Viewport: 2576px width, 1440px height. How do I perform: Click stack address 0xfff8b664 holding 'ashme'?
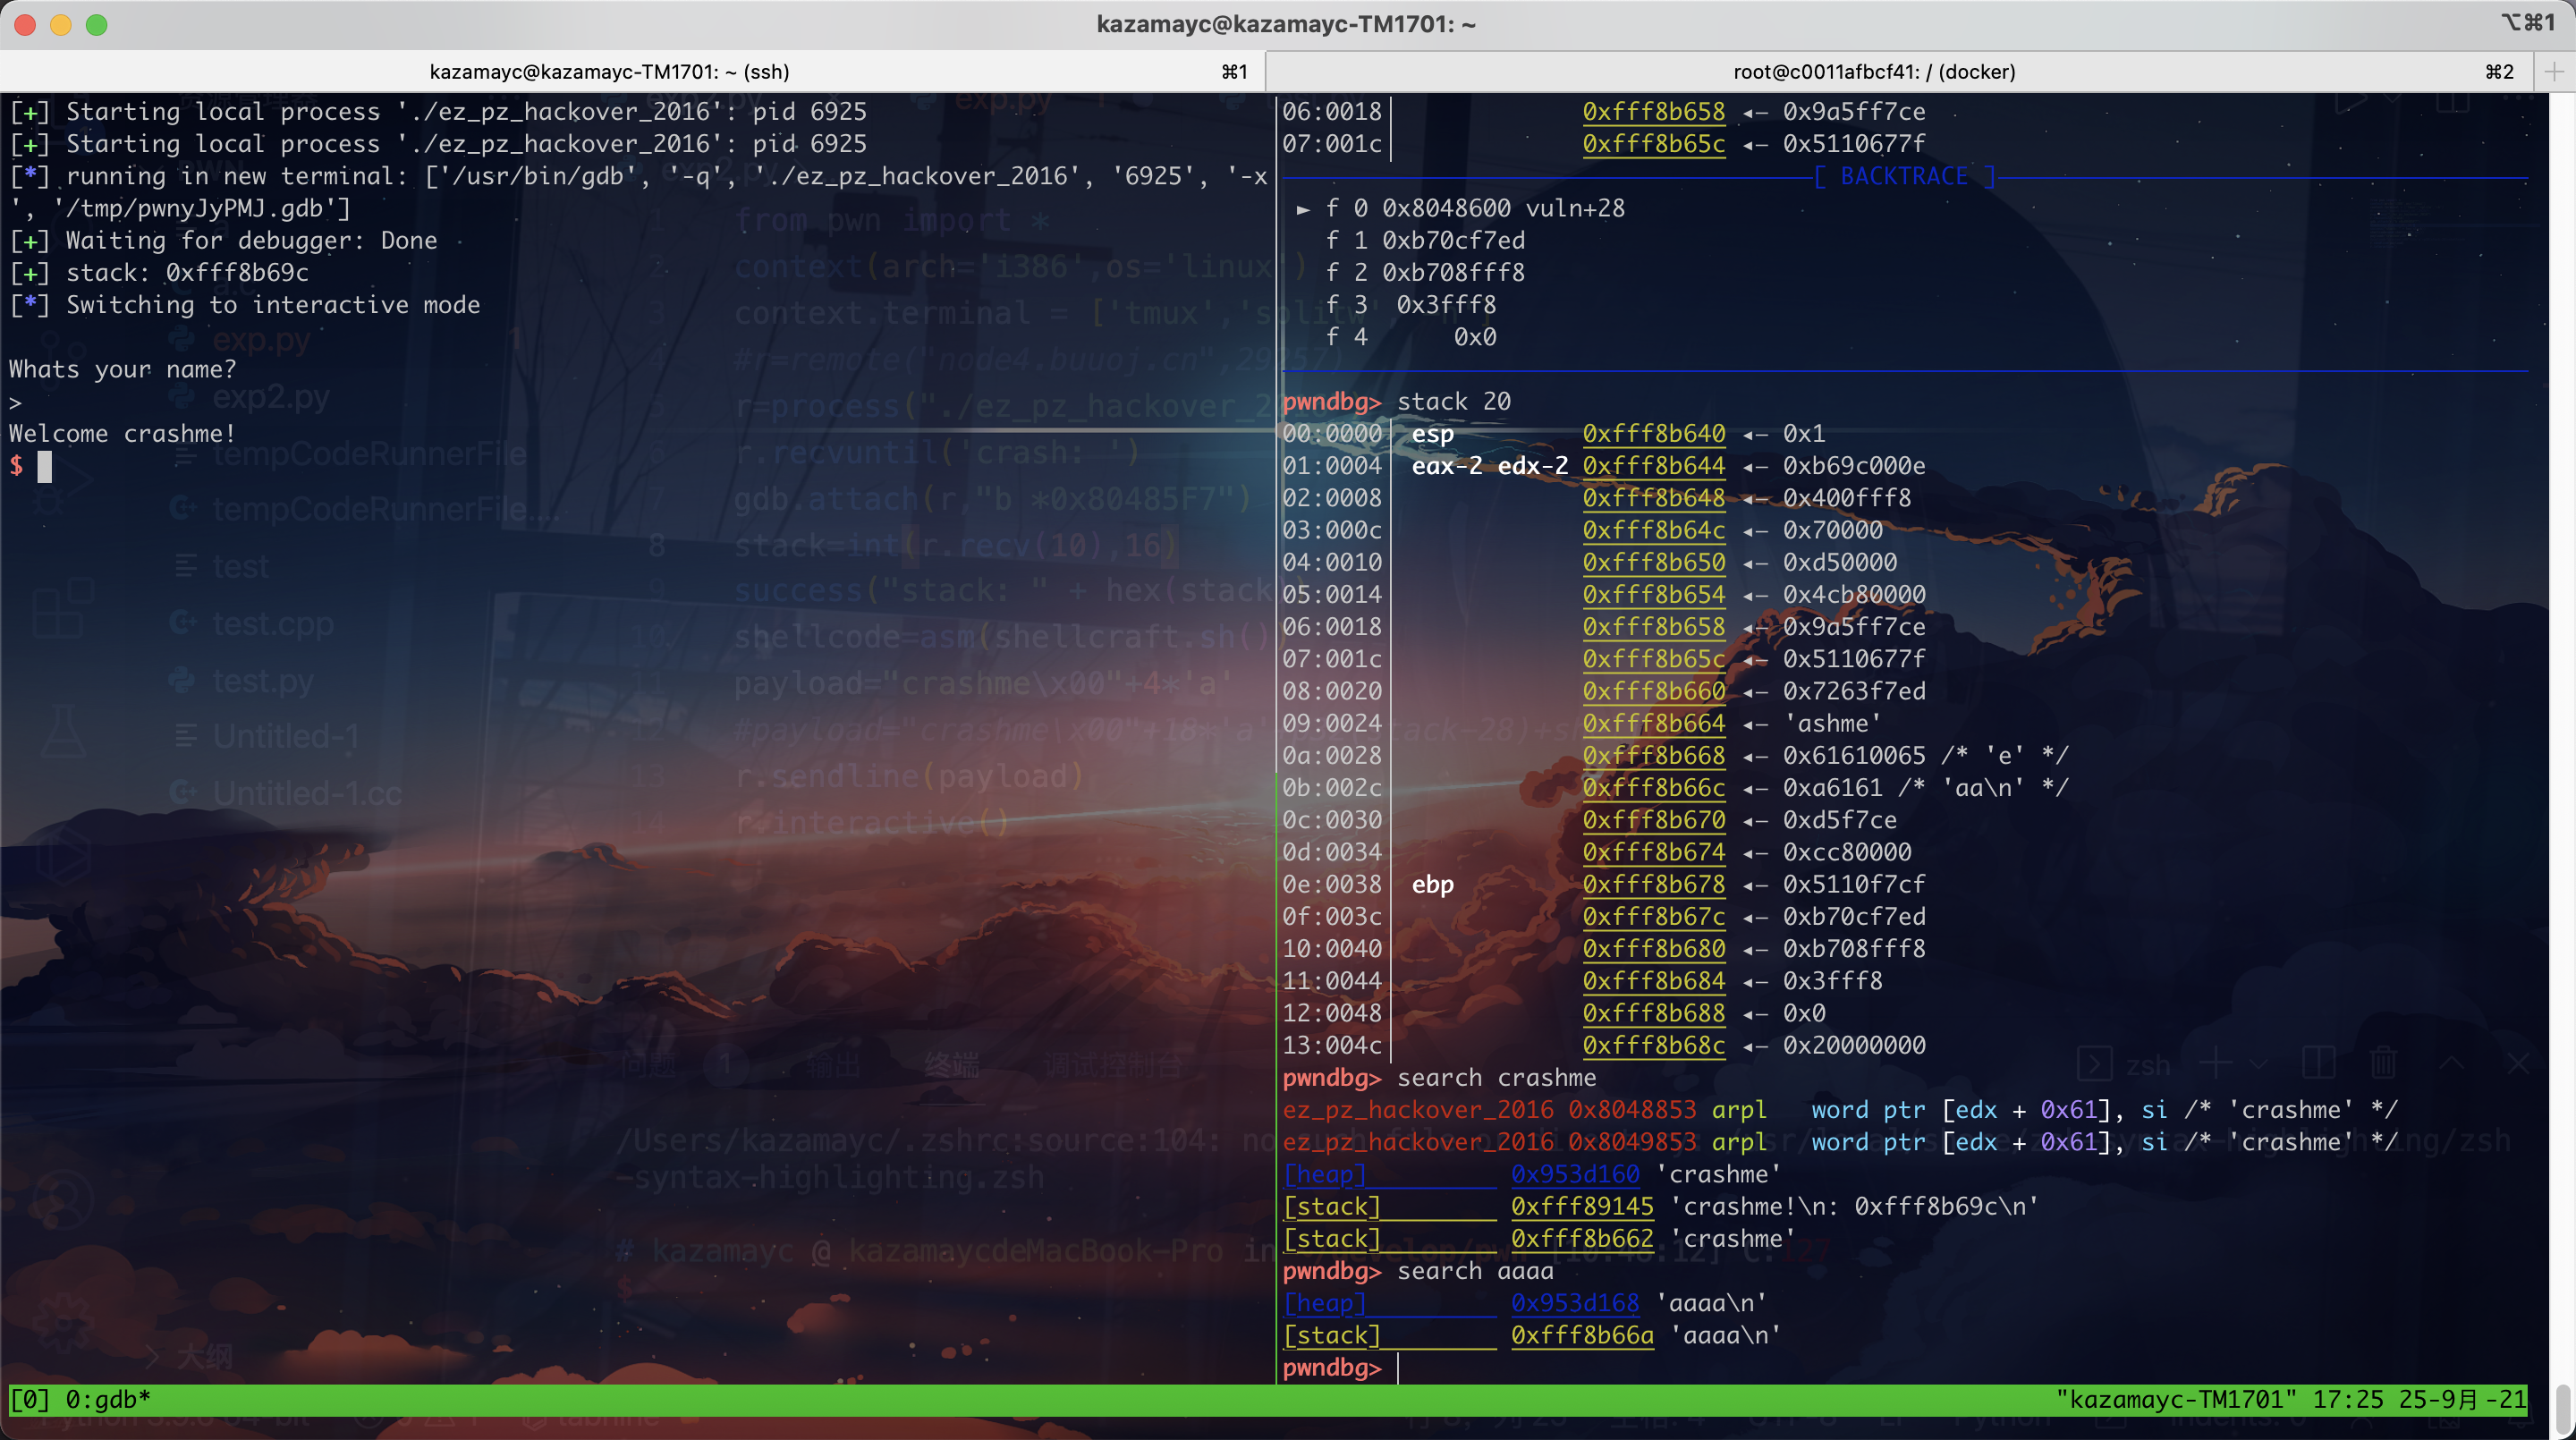[1654, 723]
